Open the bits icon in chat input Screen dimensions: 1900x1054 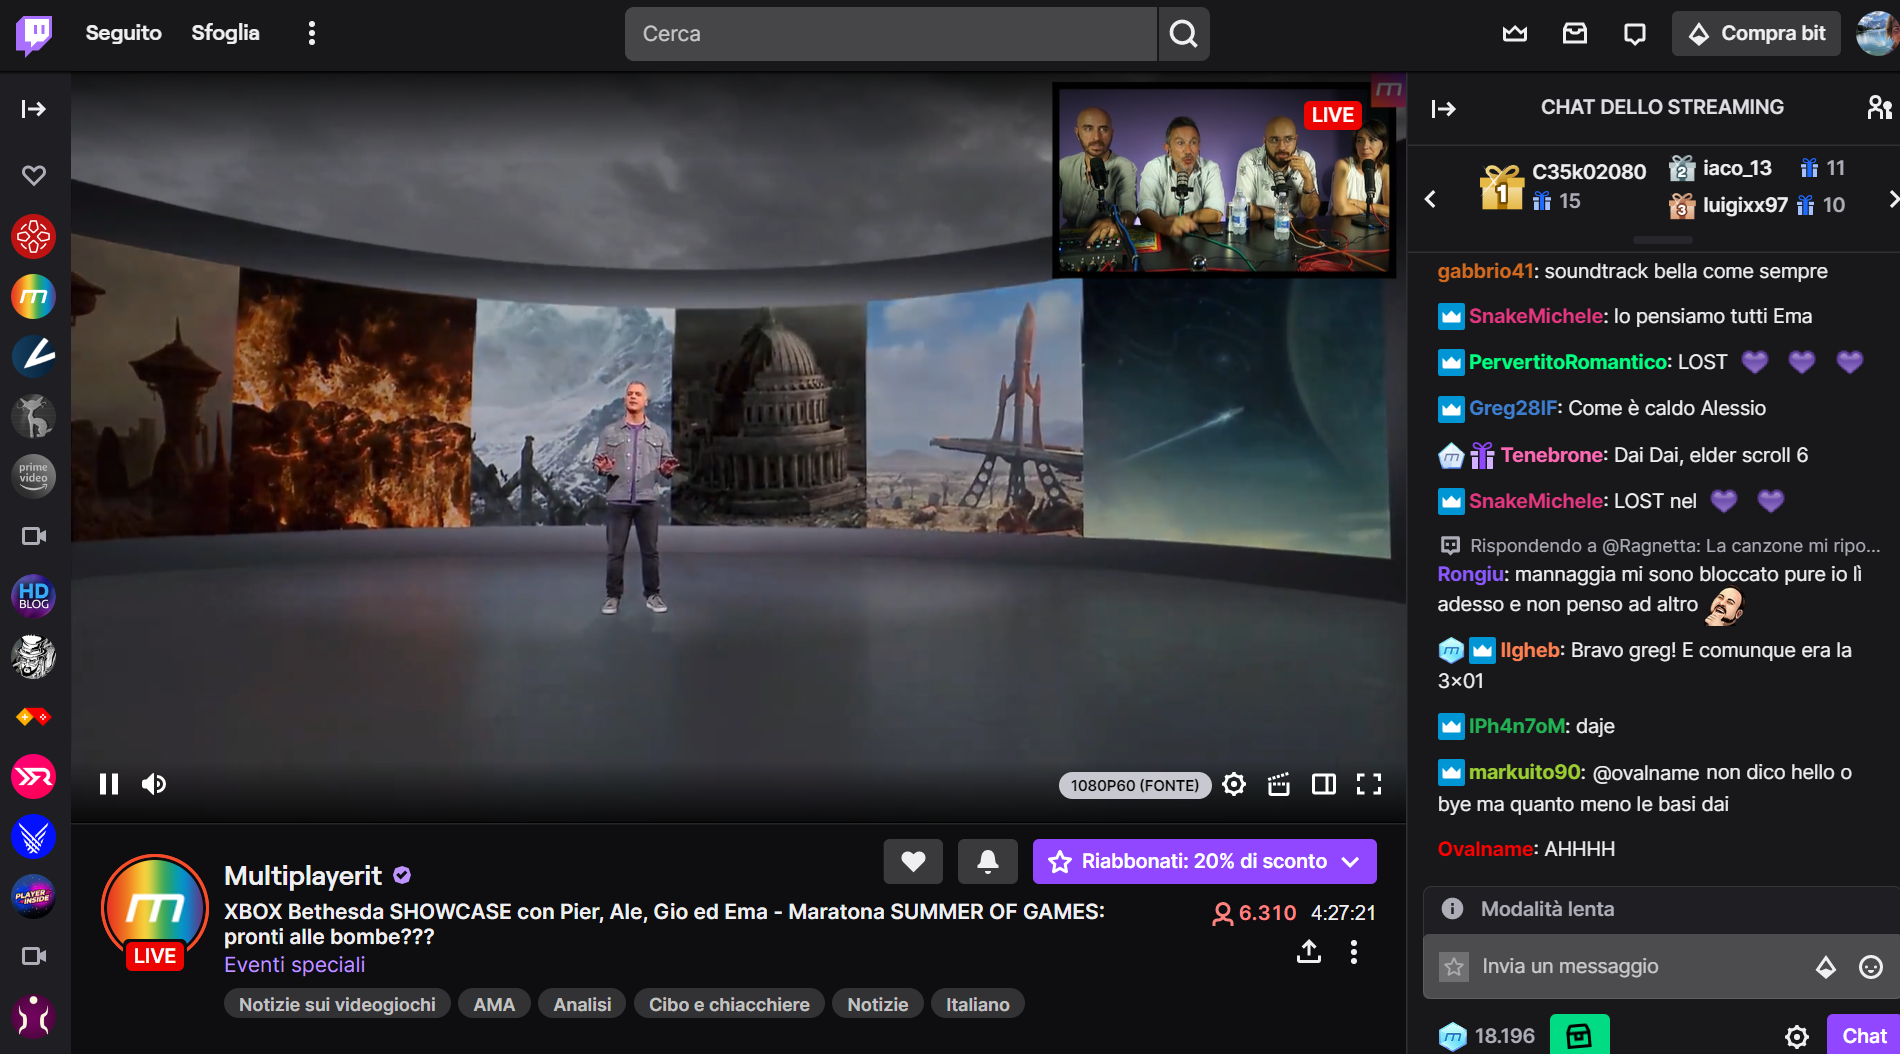(1826, 967)
